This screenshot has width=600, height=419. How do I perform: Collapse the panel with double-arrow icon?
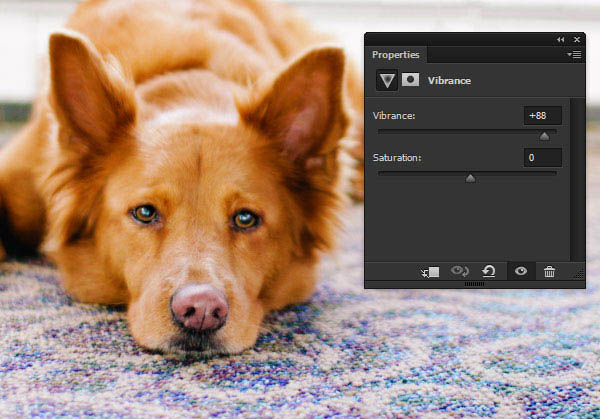pos(560,39)
